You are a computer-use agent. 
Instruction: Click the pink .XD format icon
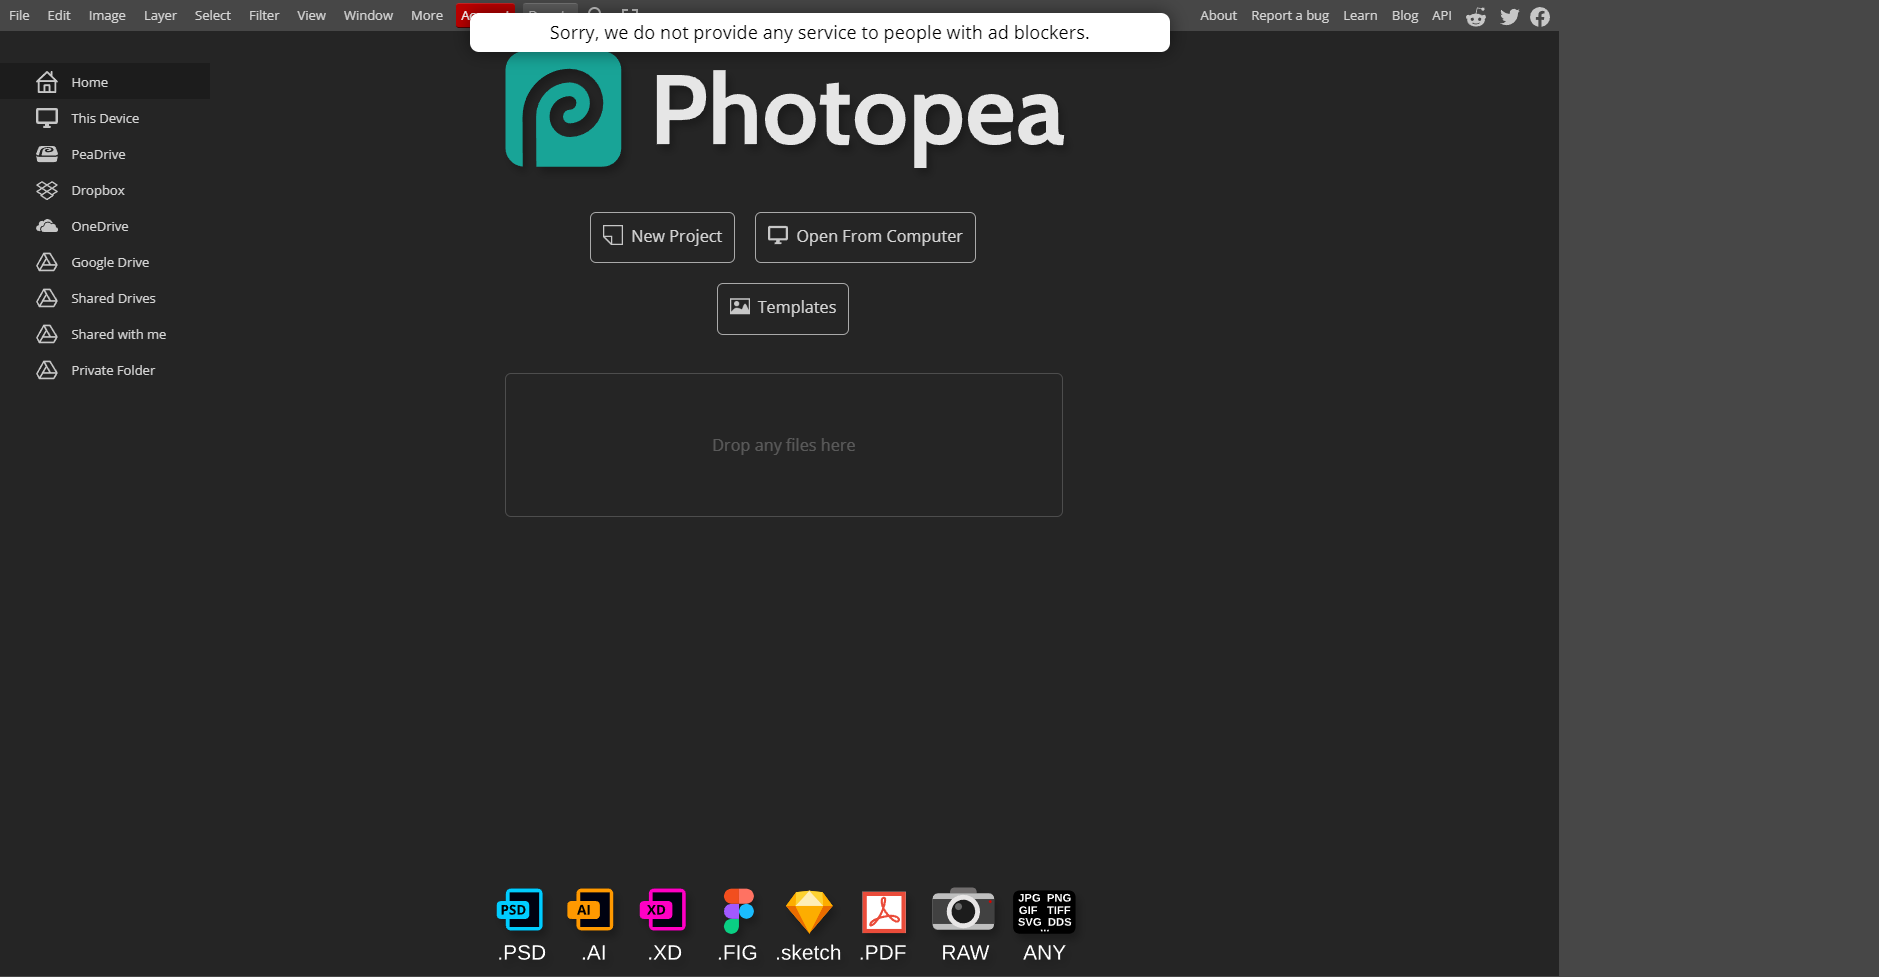[x=663, y=911]
